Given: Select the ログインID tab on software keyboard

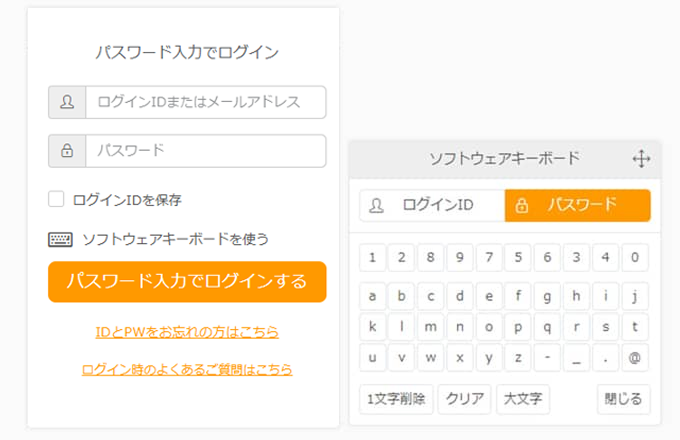Looking at the screenshot, I should tap(432, 205).
